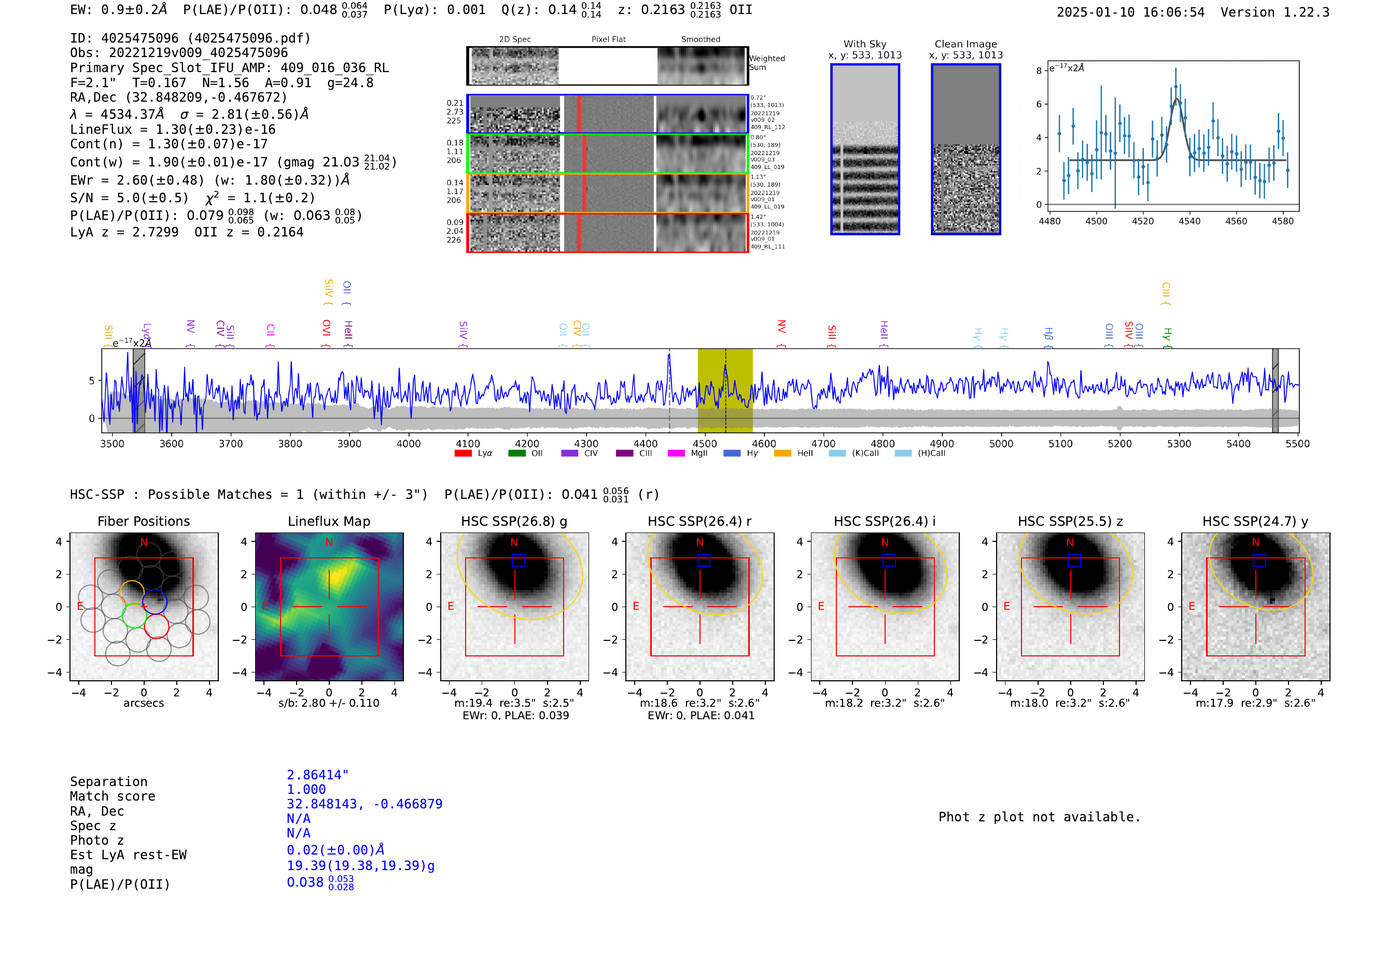
Task: Click the blue Hγ legend swatch
Action: pos(732,454)
